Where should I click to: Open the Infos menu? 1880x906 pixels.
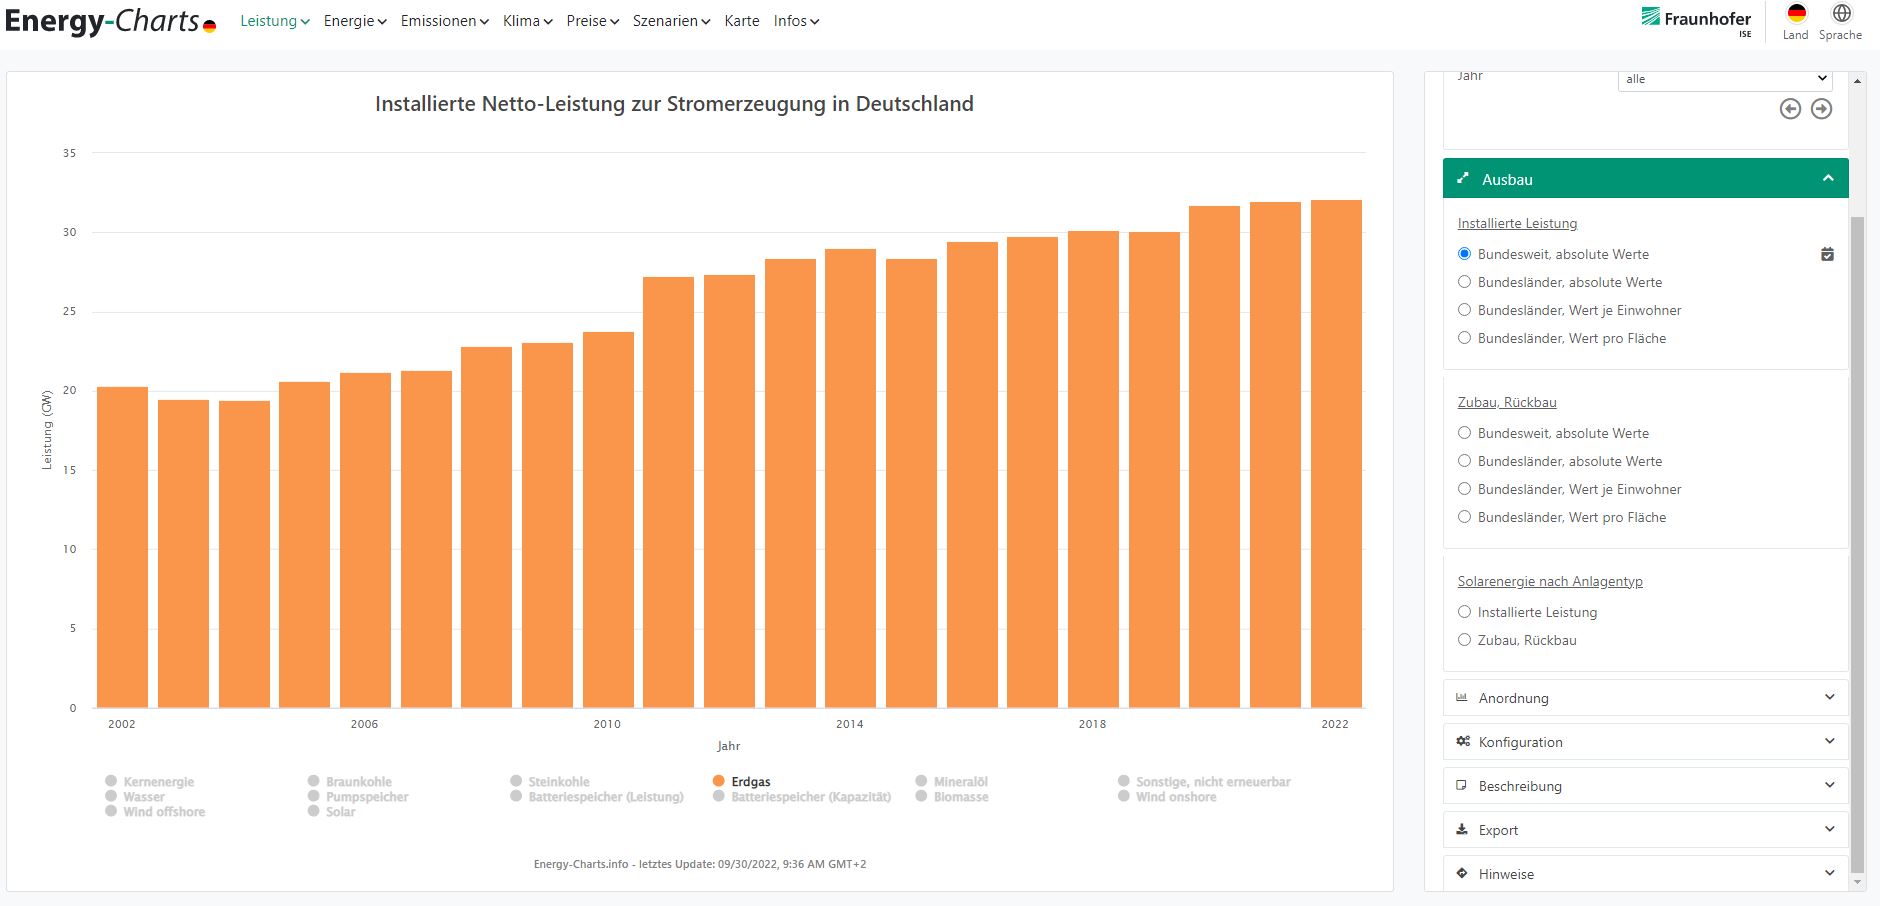[x=796, y=21]
